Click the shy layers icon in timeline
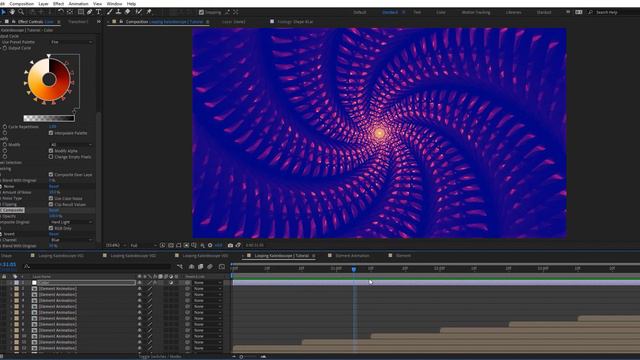 tap(191, 267)
